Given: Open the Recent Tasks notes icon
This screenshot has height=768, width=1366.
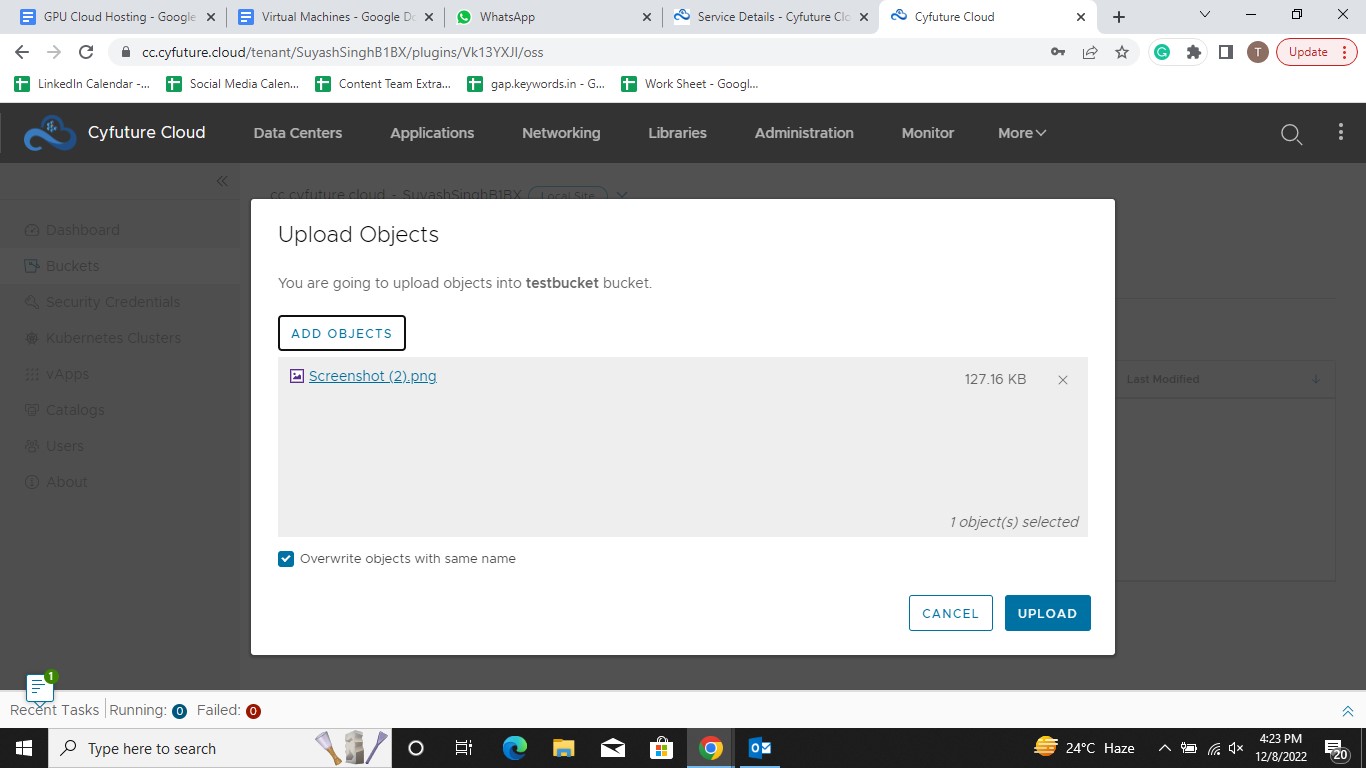Looking at the screenshot, I should point(39,688).
